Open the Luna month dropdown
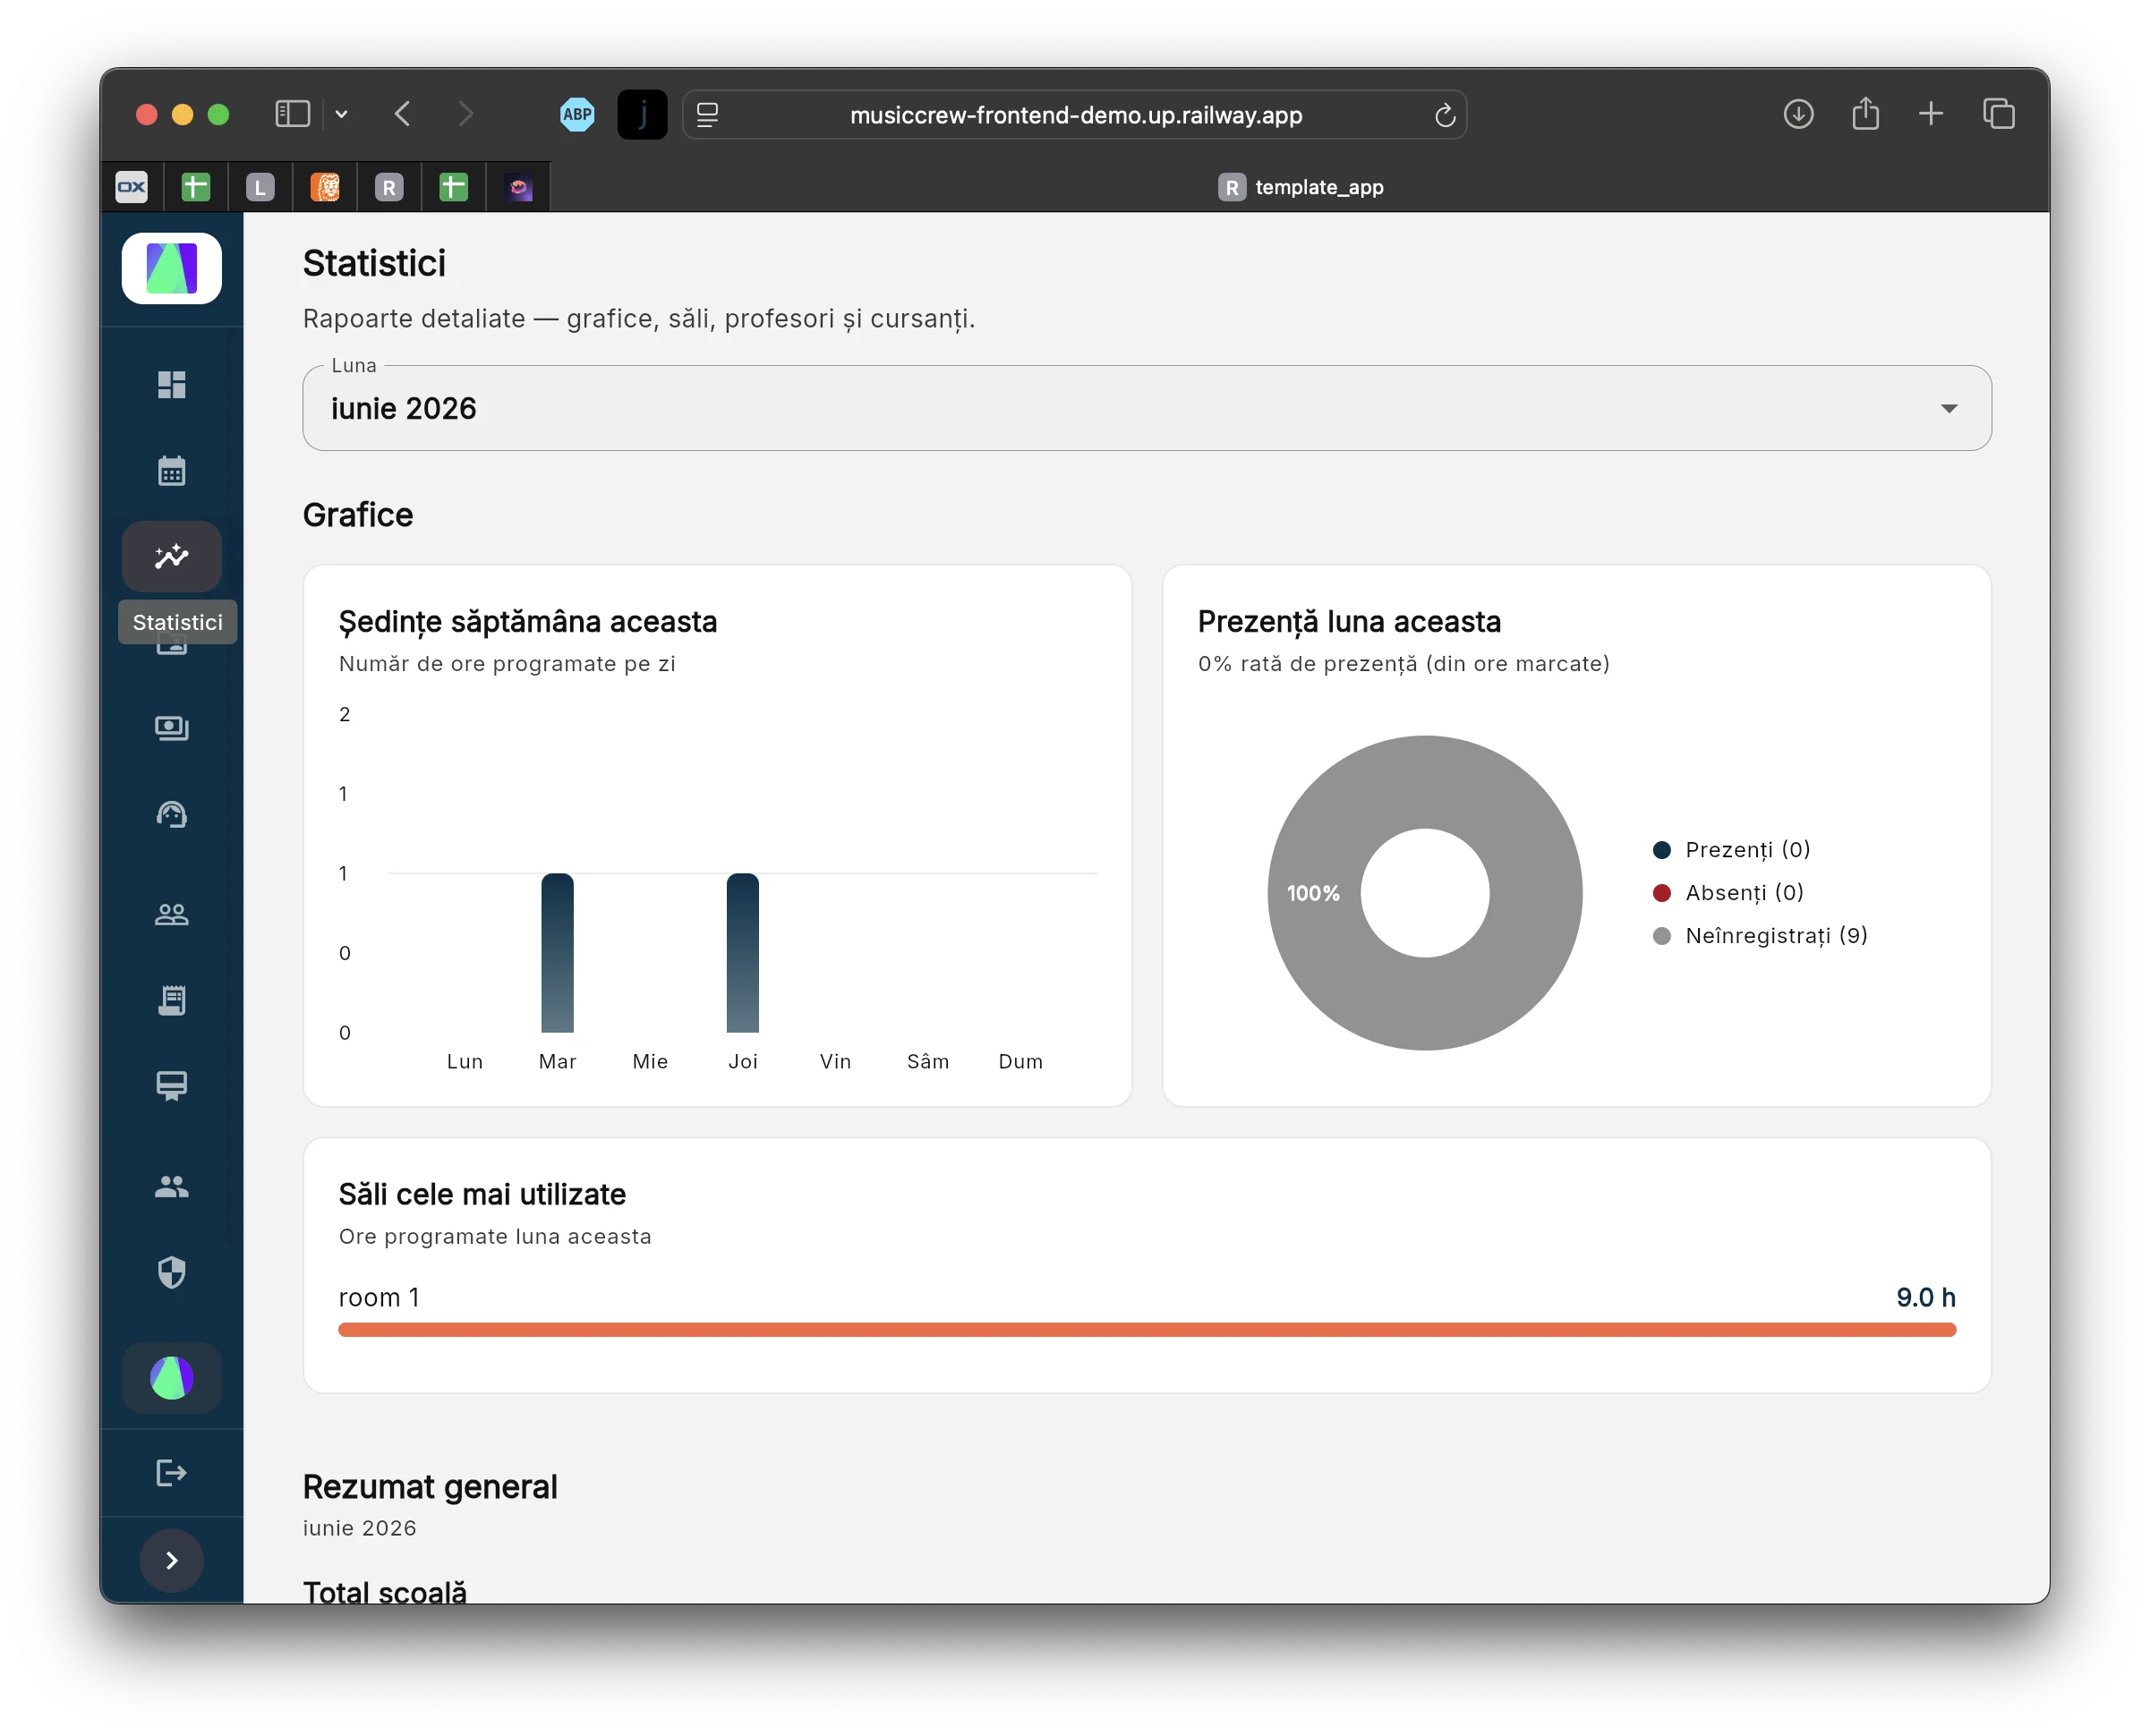 point(1147,408)
